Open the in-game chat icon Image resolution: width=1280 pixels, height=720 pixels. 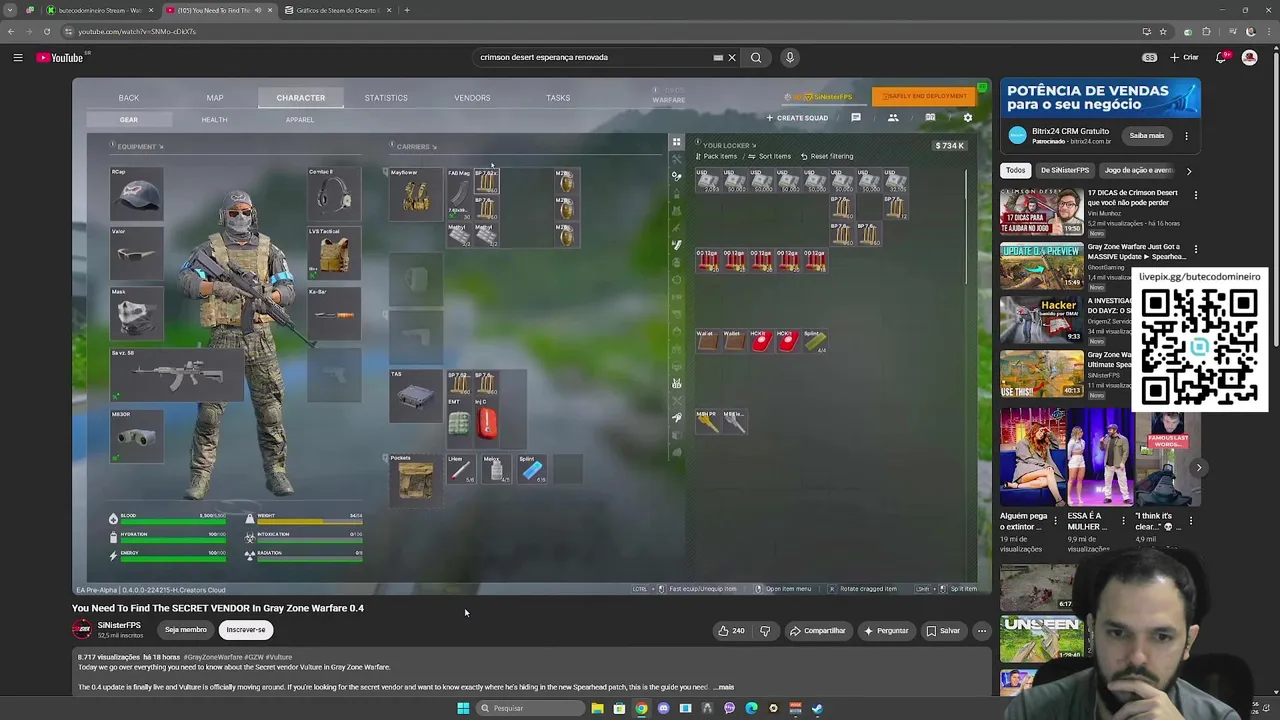tap(856, 117)
